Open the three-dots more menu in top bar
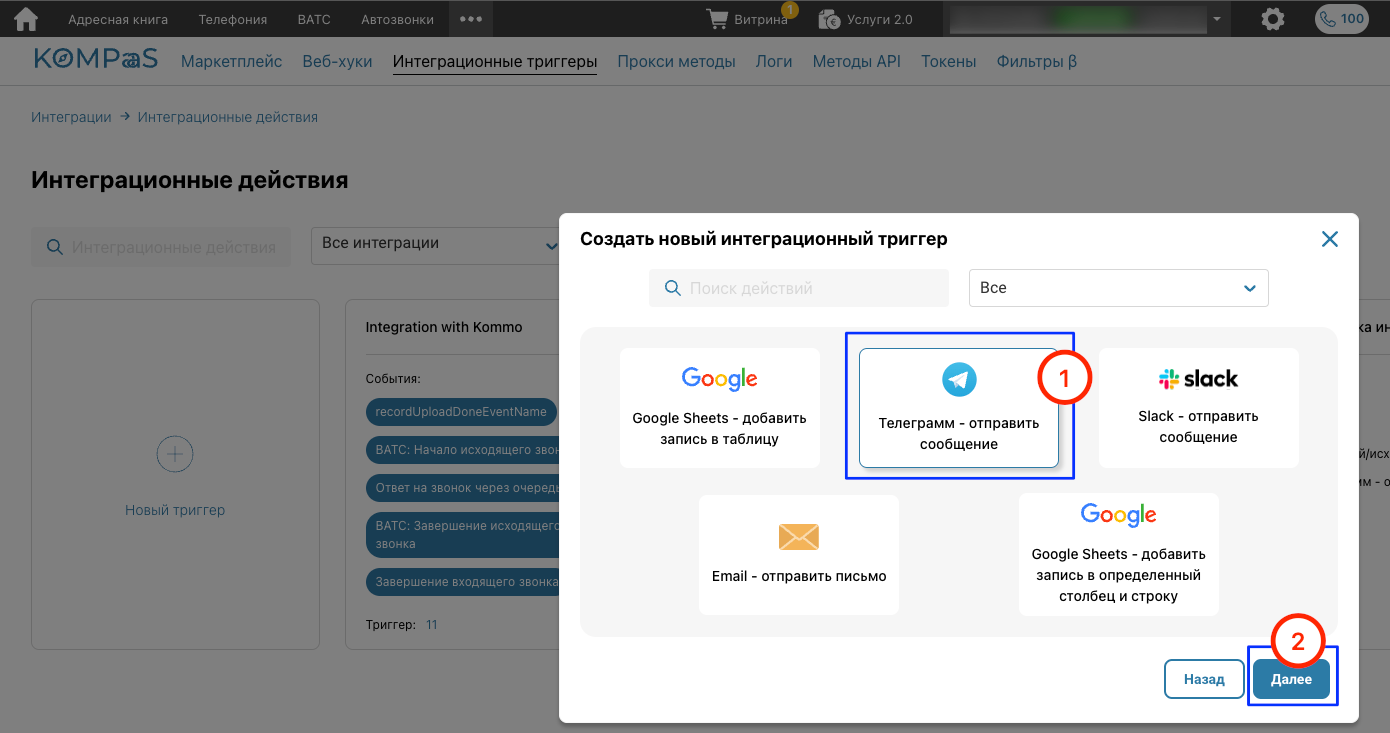1390x733 pixels. (x=471, y=19)
